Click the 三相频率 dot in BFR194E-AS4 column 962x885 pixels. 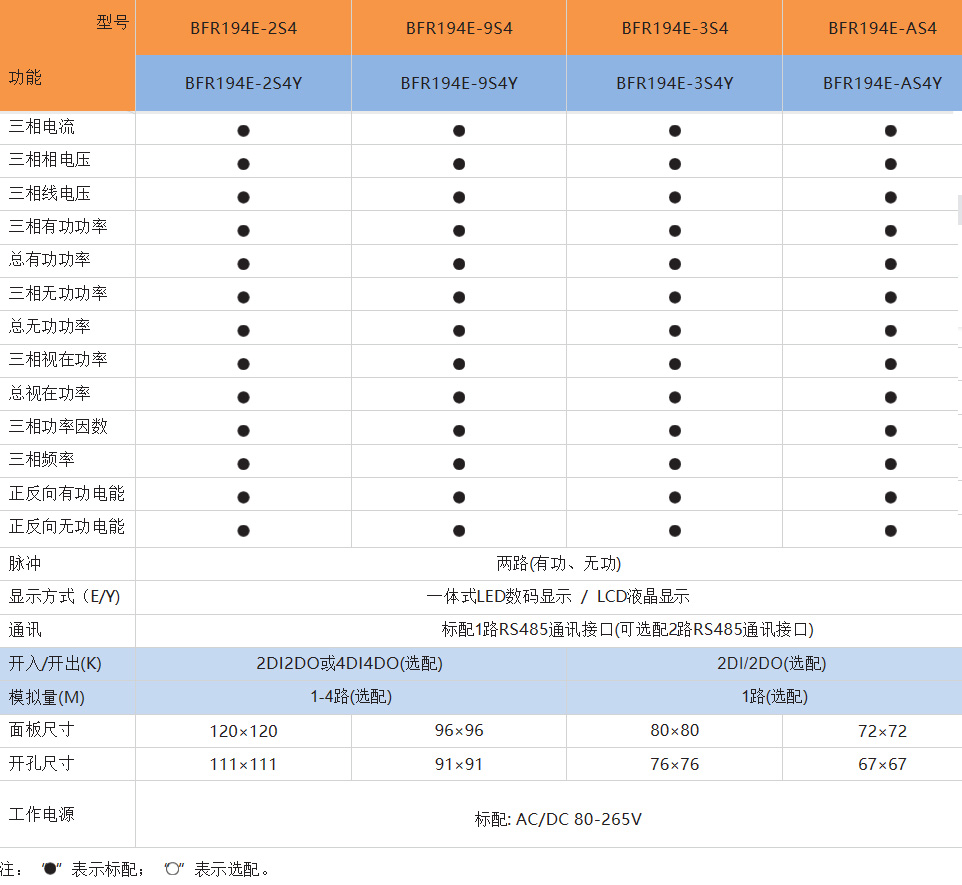point(890,464)
